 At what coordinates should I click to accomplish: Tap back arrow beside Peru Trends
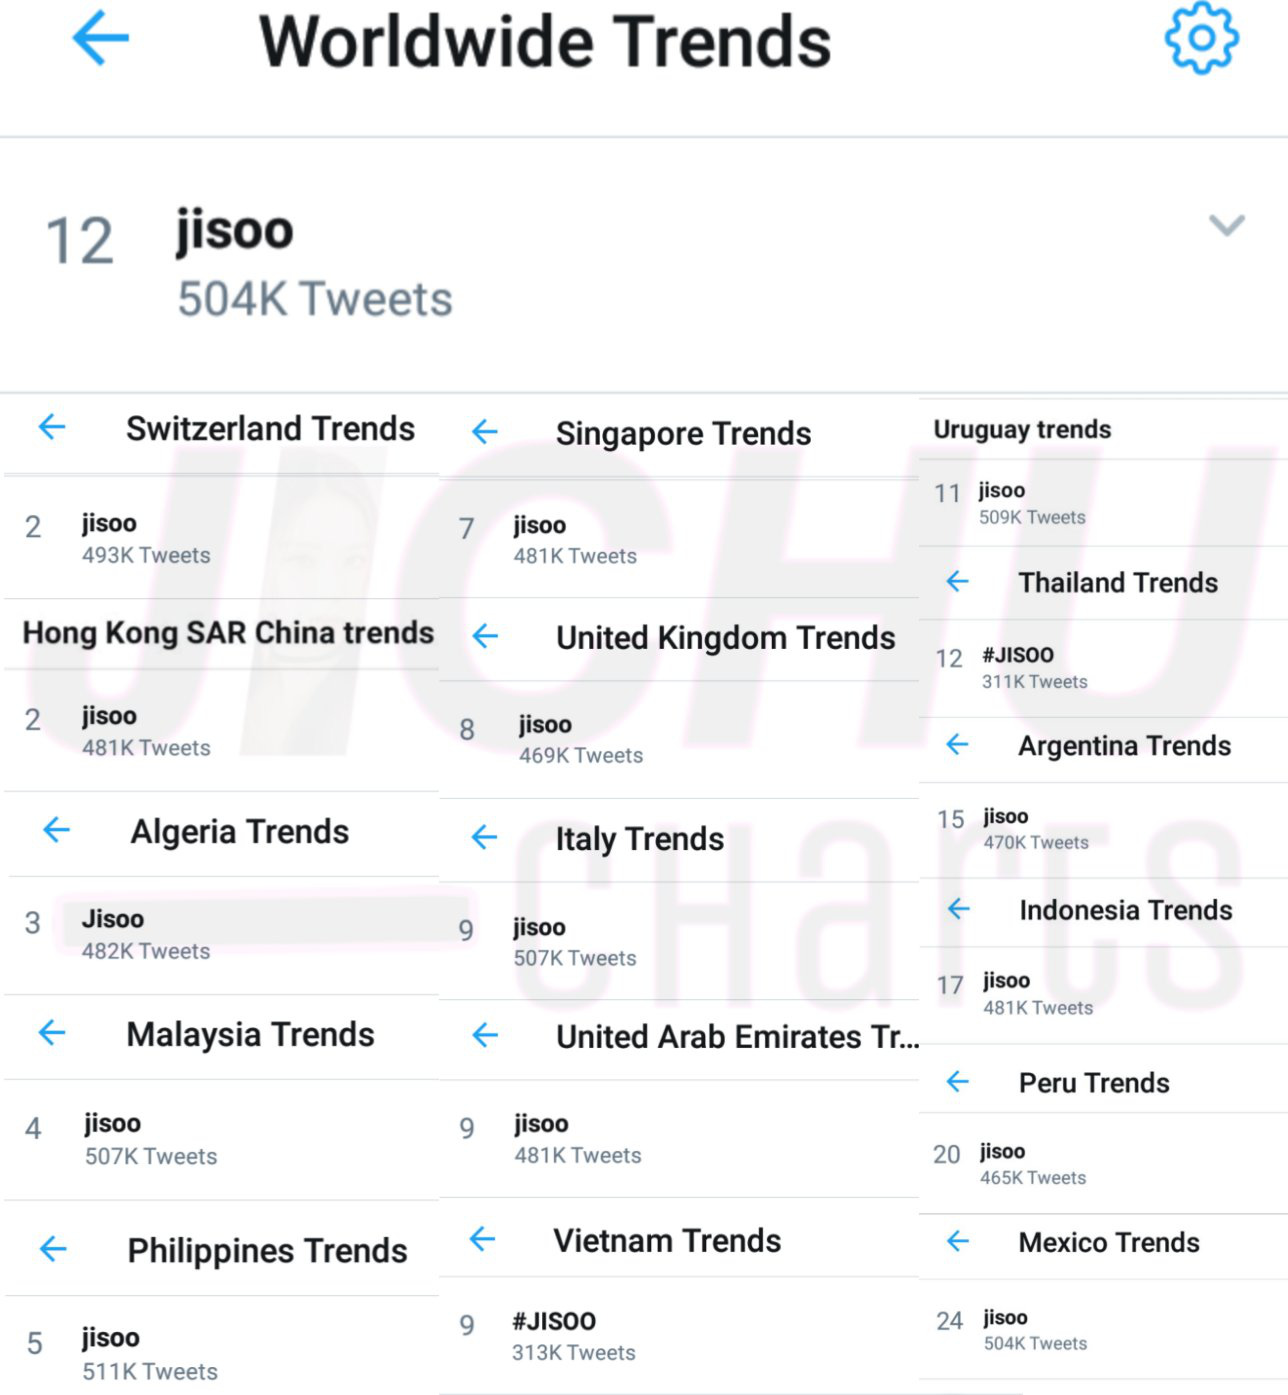(958, 1081)
